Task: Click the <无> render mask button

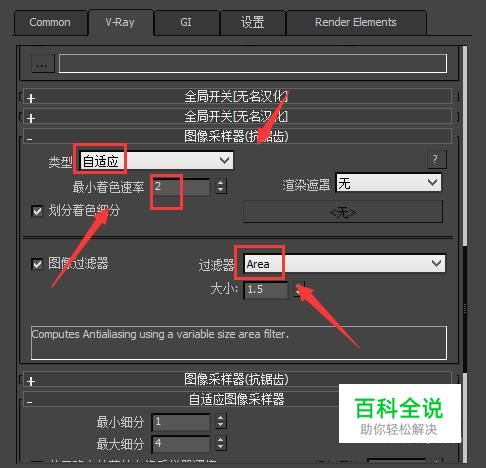Action: (x=343, y=212)
